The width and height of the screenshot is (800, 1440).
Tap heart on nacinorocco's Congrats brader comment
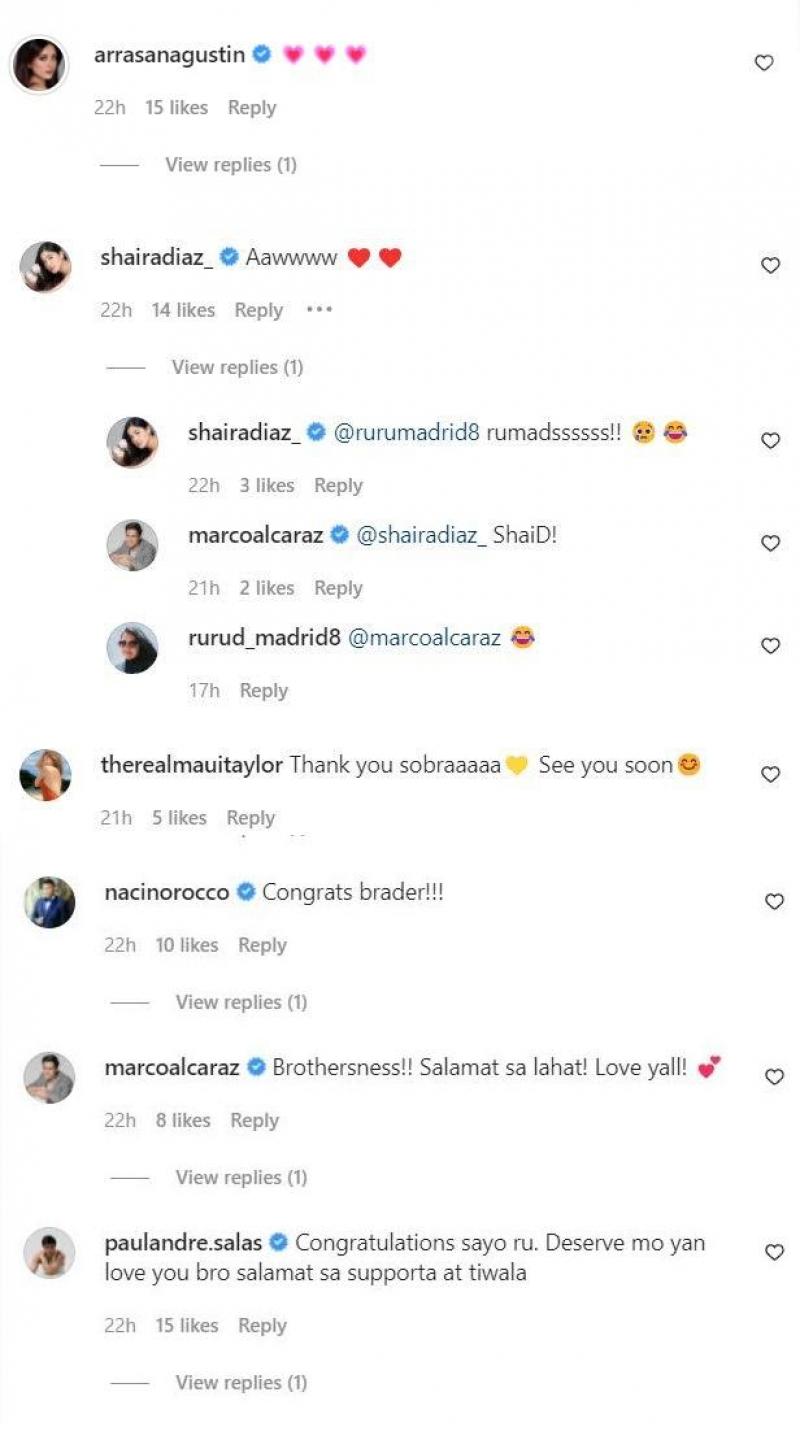coord(774,901)
